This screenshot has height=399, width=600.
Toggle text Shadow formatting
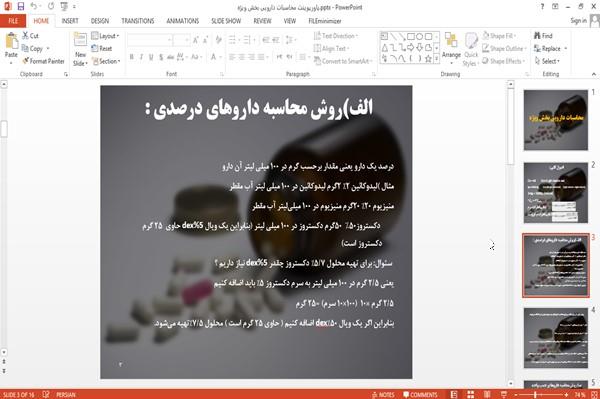[161, 57]
